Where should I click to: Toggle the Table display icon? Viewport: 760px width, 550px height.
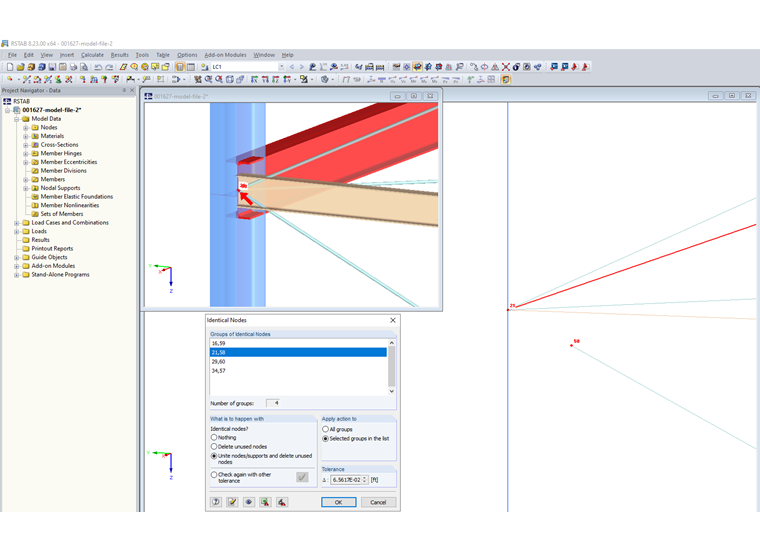pos(191,67)
